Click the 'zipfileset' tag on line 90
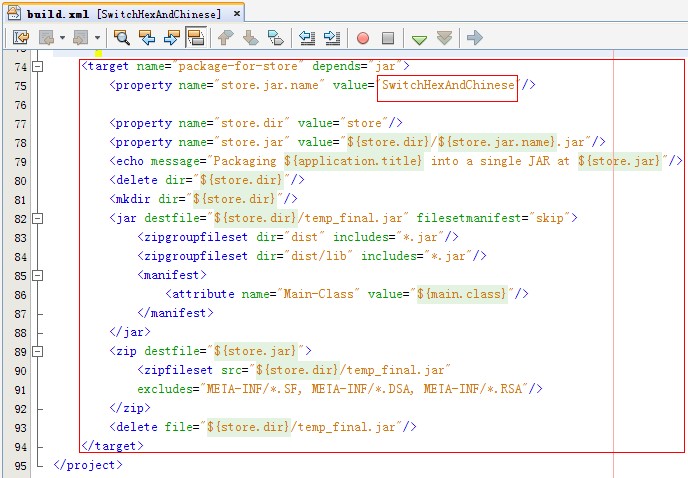688x478 pixels. pyautogui.click(x=178, y=370)
